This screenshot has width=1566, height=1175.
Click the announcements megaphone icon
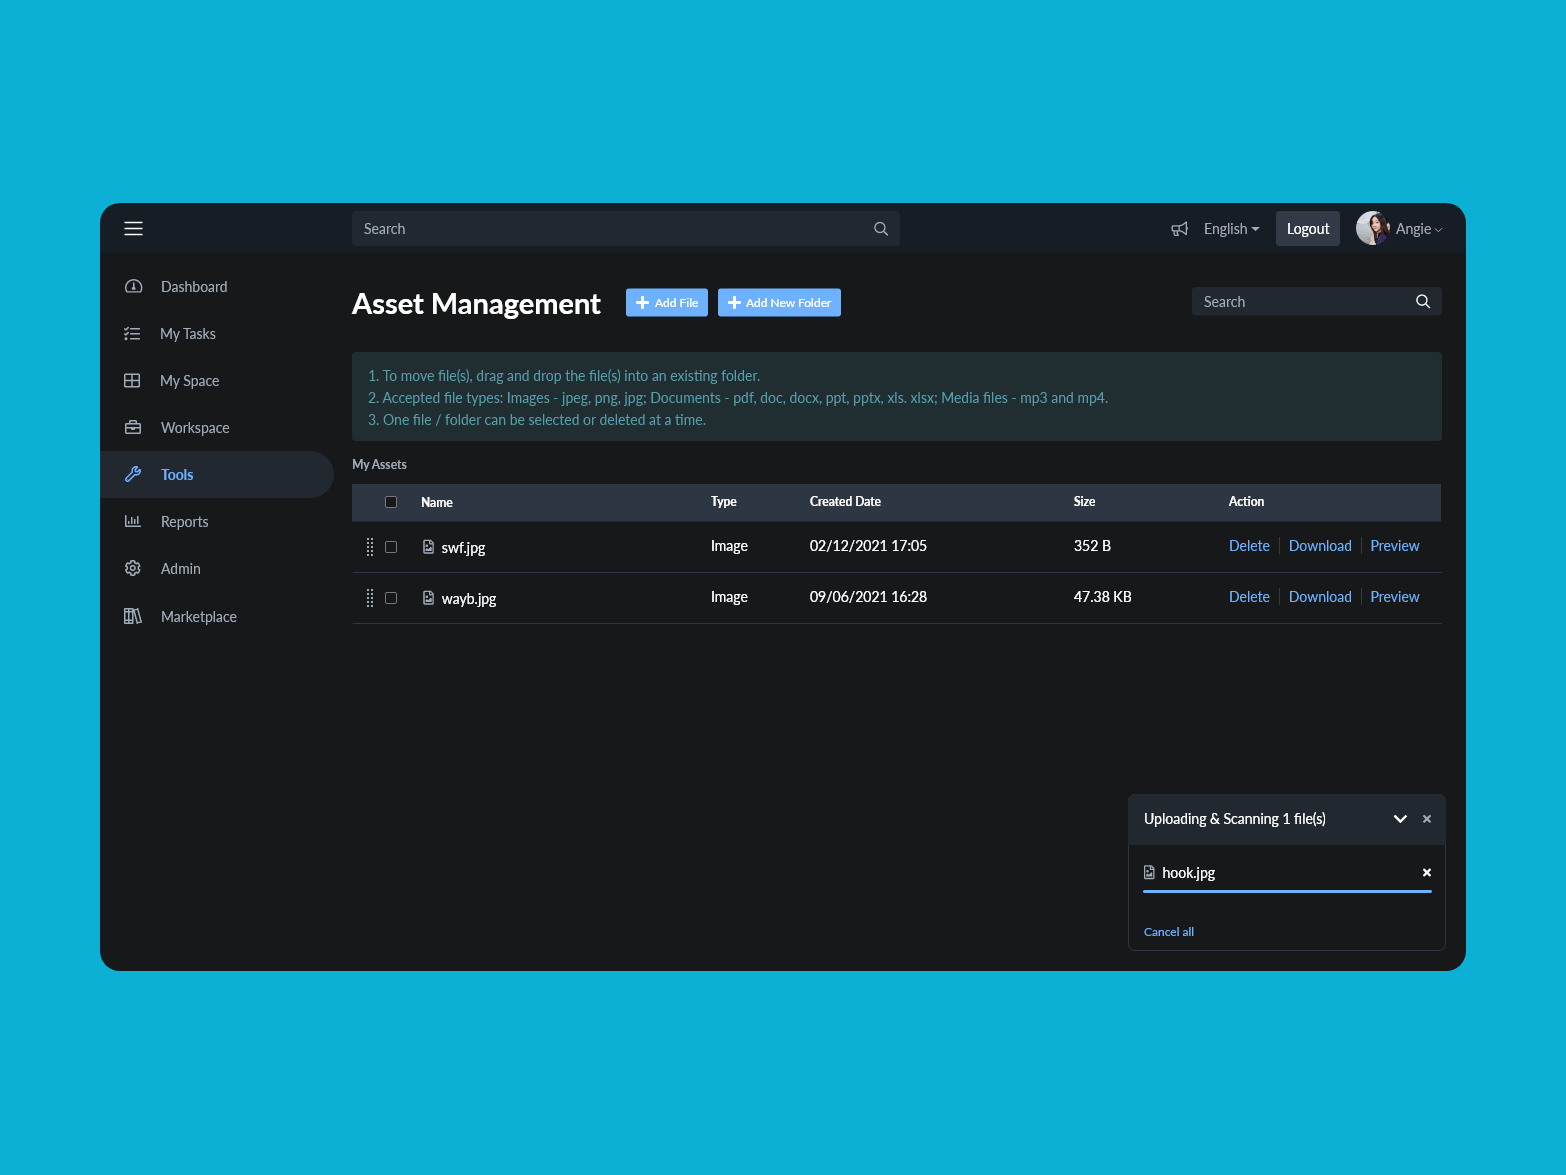[x=1180, y=229]
